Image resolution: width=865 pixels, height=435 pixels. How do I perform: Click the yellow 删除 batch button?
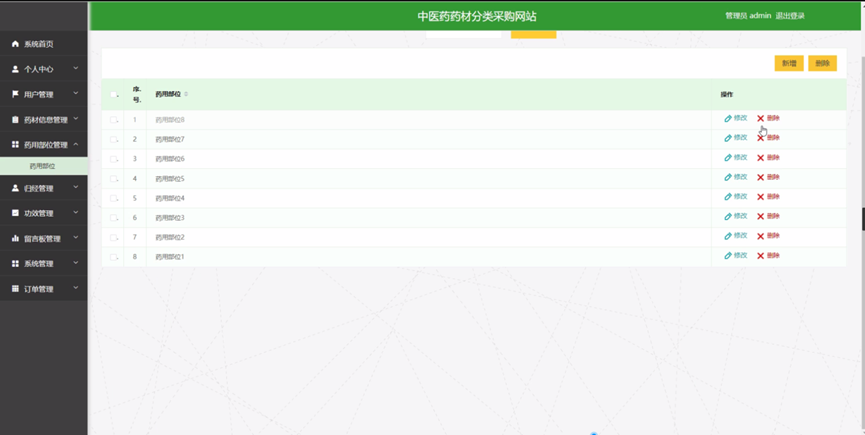823,63
